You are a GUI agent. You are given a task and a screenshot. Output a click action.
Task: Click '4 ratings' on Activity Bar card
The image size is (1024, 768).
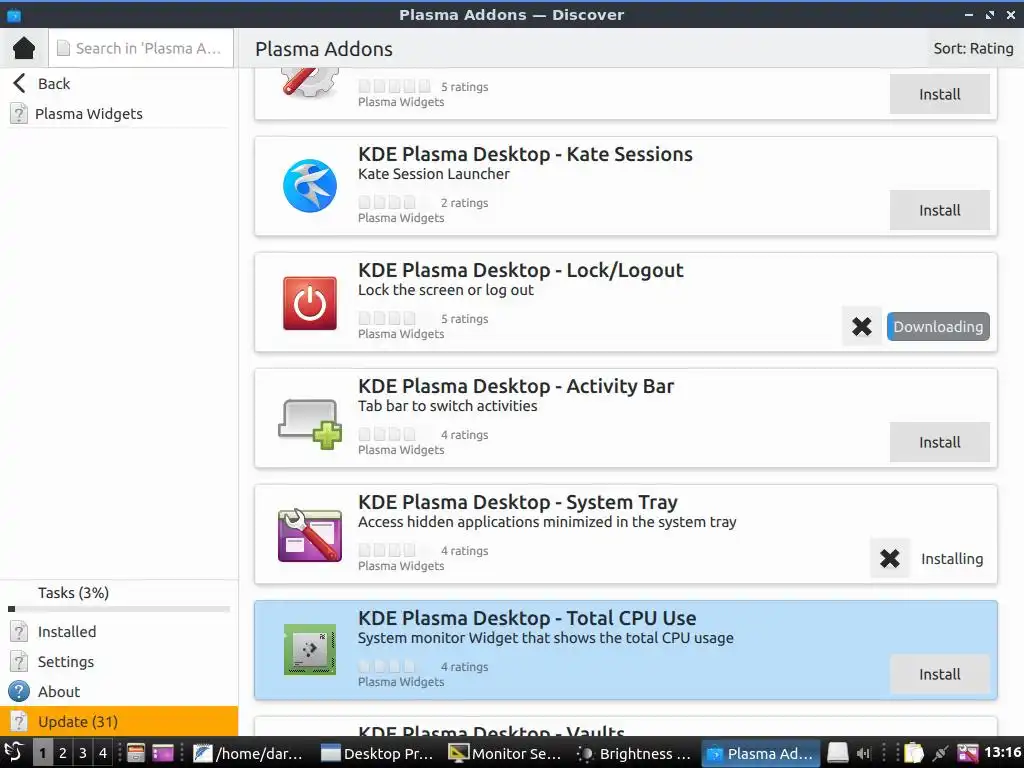click(464, 435)
